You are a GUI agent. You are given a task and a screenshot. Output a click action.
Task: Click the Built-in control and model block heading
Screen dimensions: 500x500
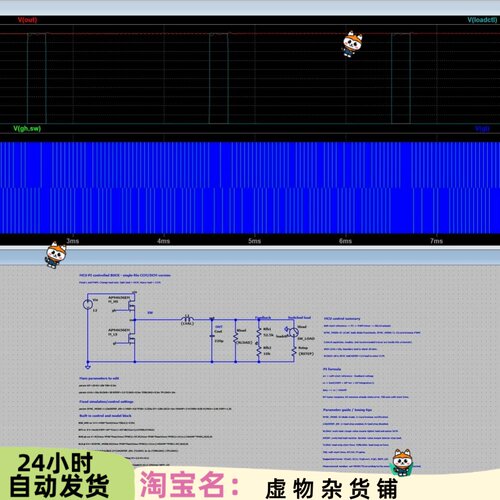pos(105,416)
